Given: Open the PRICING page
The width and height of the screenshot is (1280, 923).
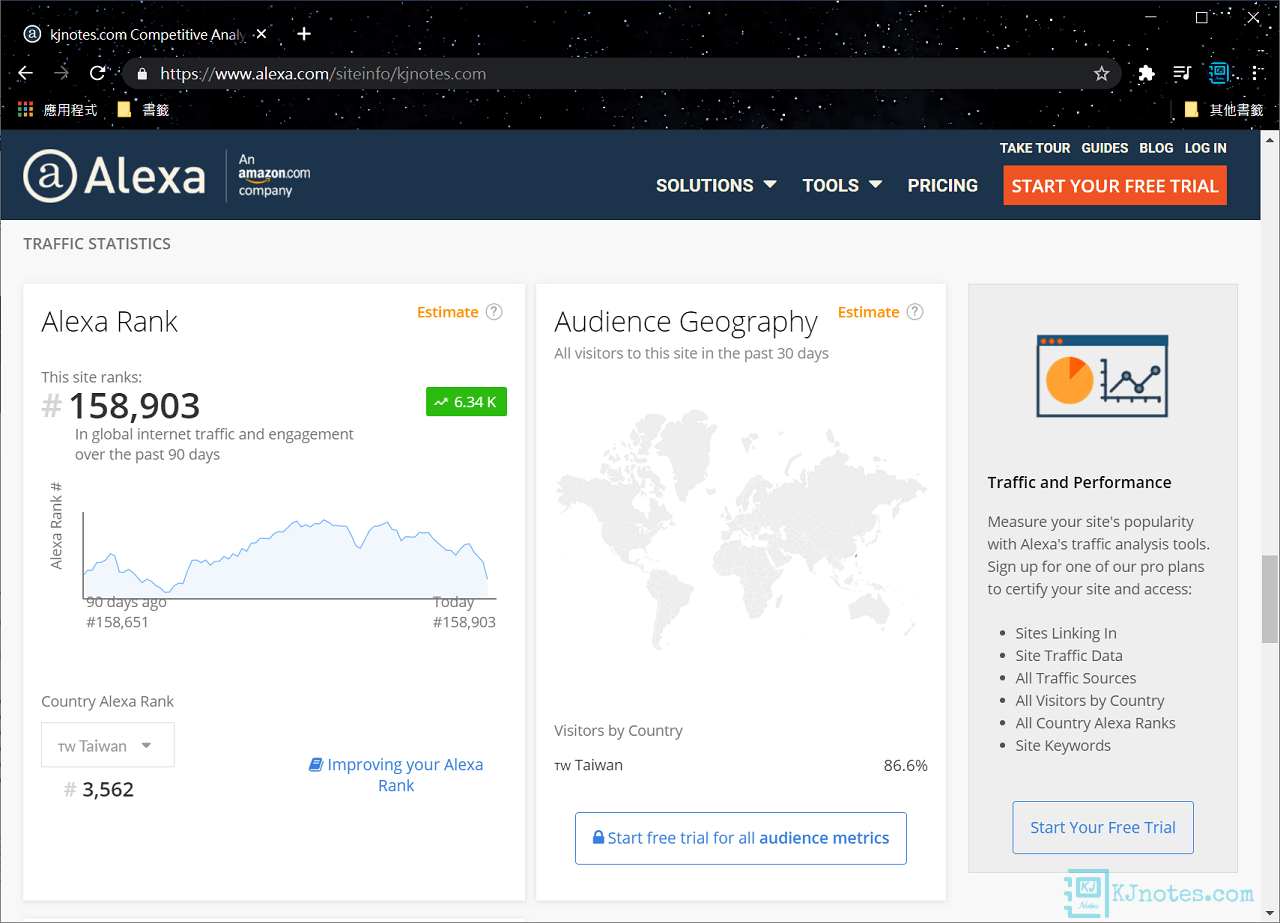Looking at the screenshot, I should pos(942,185).
